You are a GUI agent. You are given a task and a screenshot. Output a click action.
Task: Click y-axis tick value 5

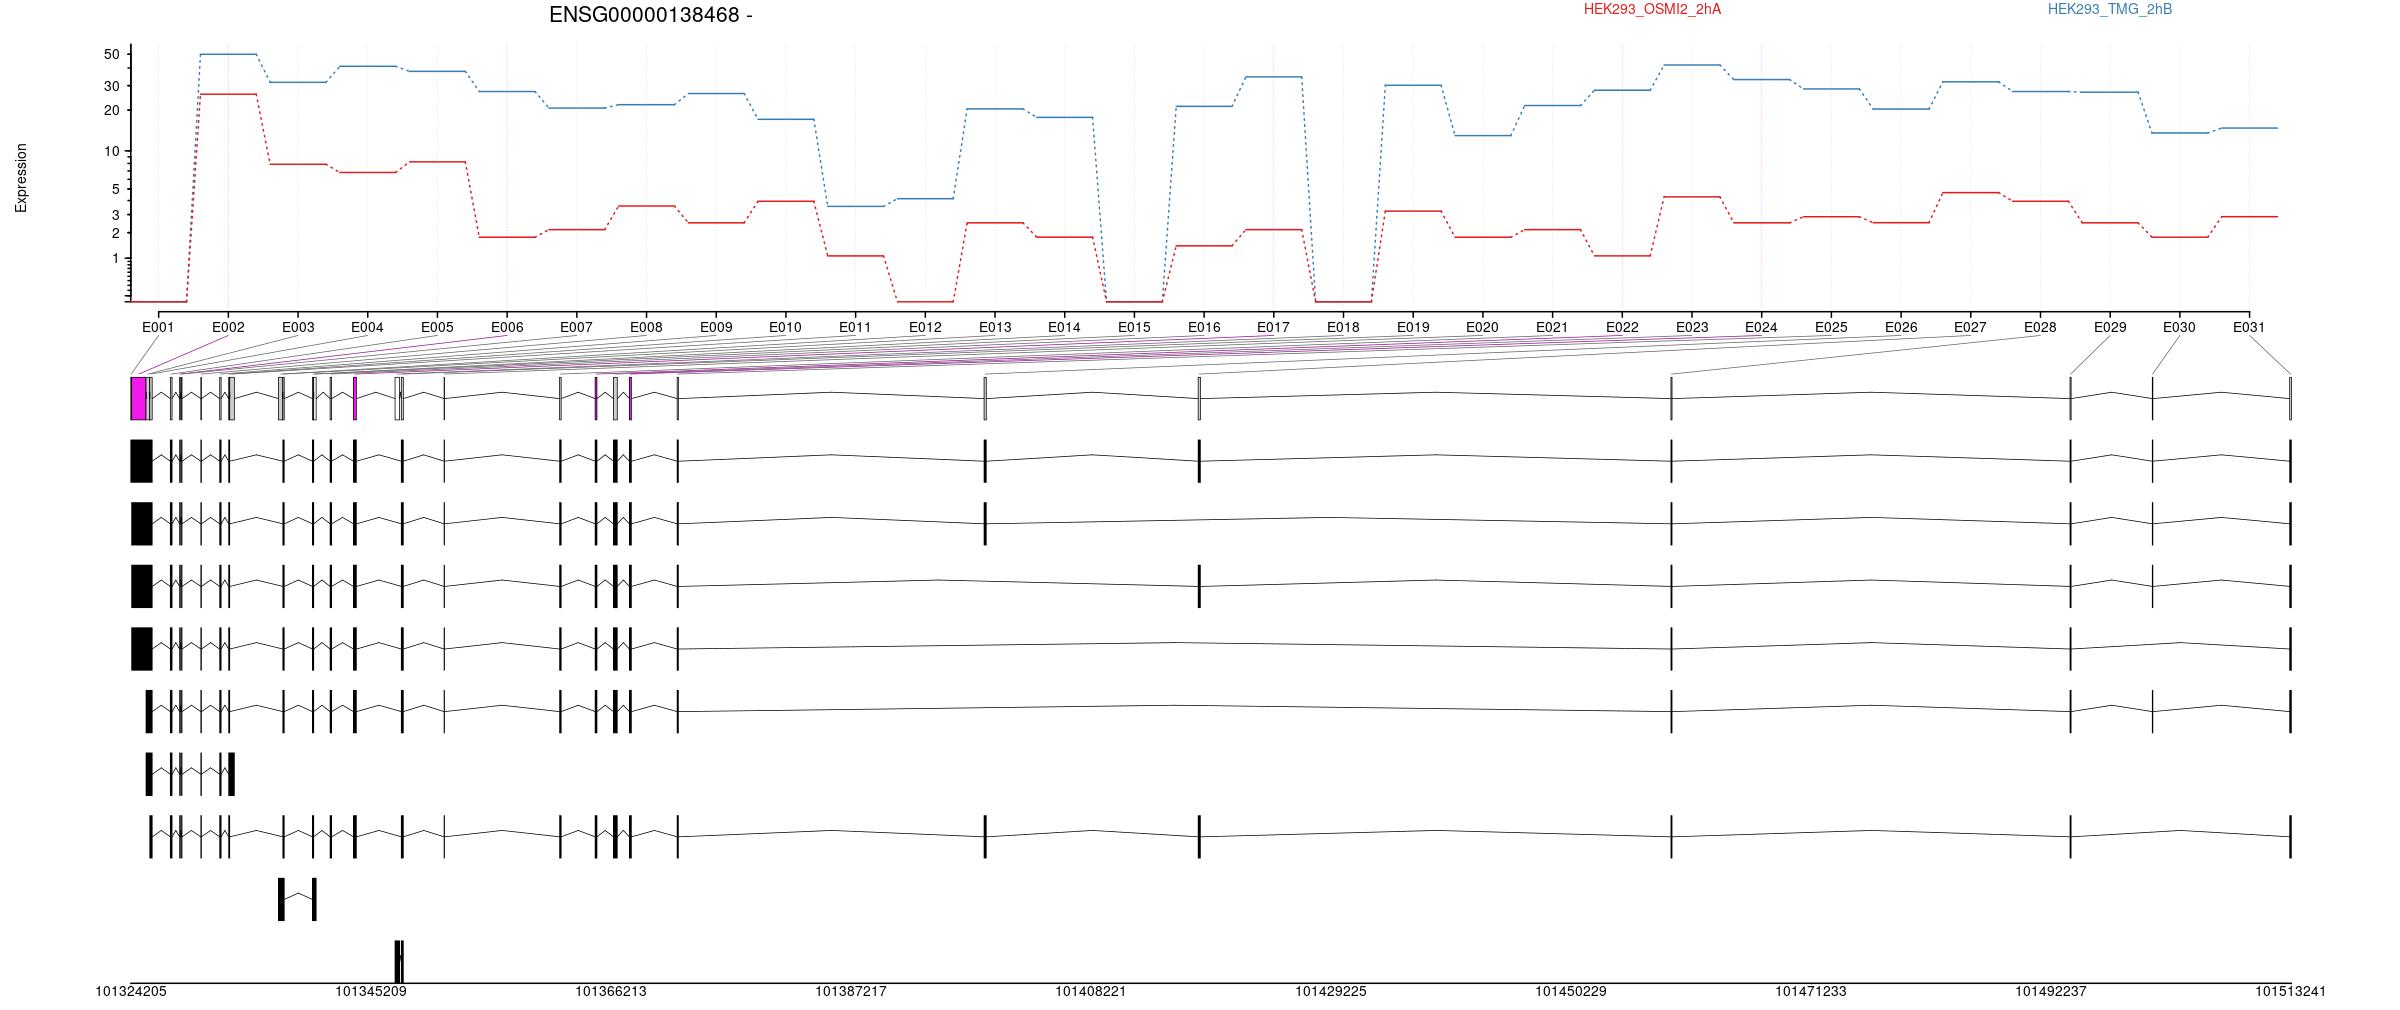point(115,189)
